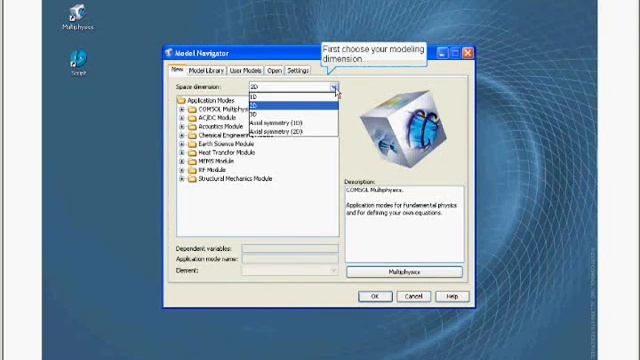Choose 3D from the dimension list
640x360 pixels.
293,114
